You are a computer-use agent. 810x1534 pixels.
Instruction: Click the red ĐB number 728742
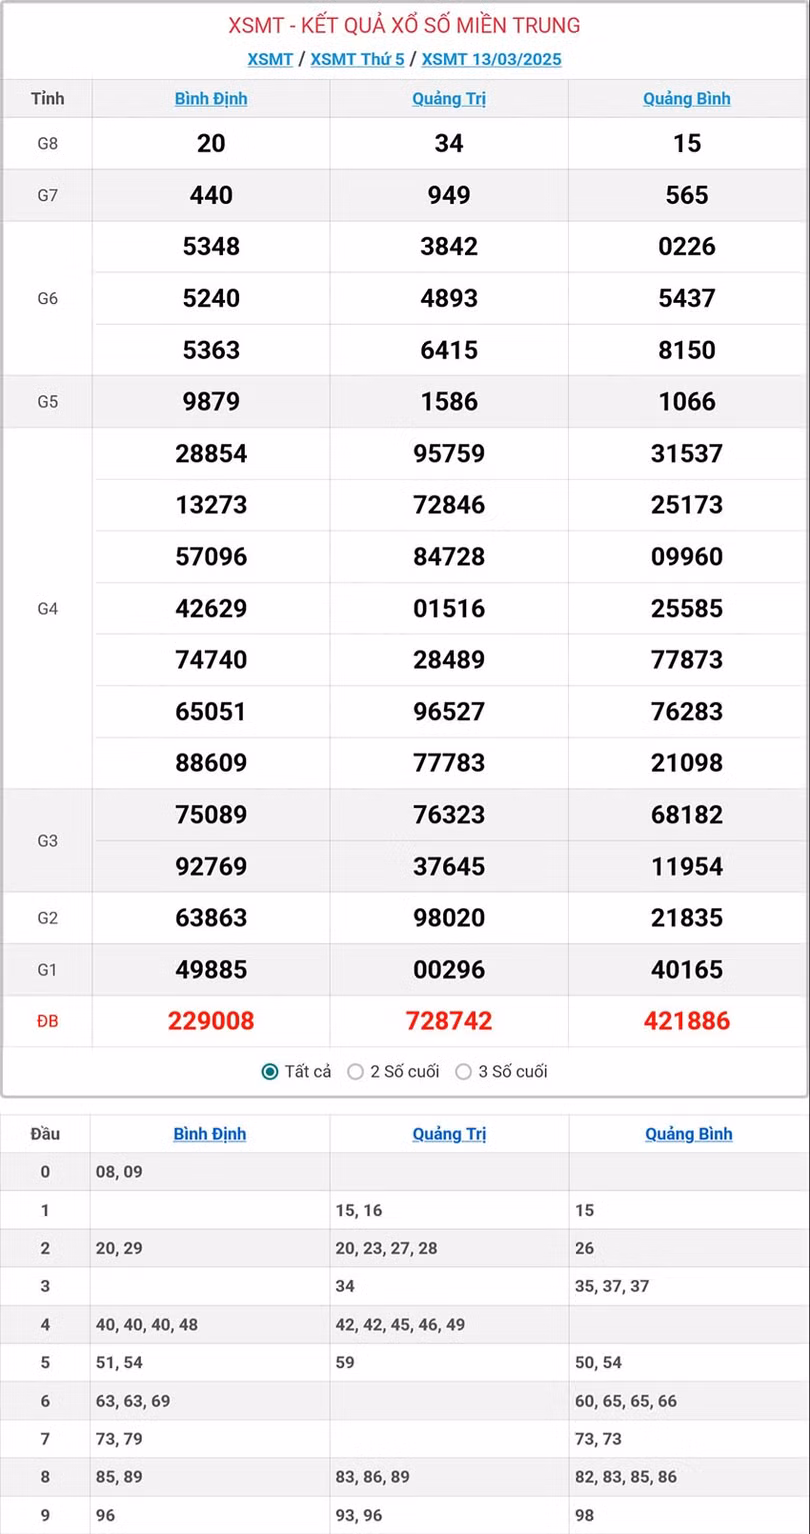449,1021
